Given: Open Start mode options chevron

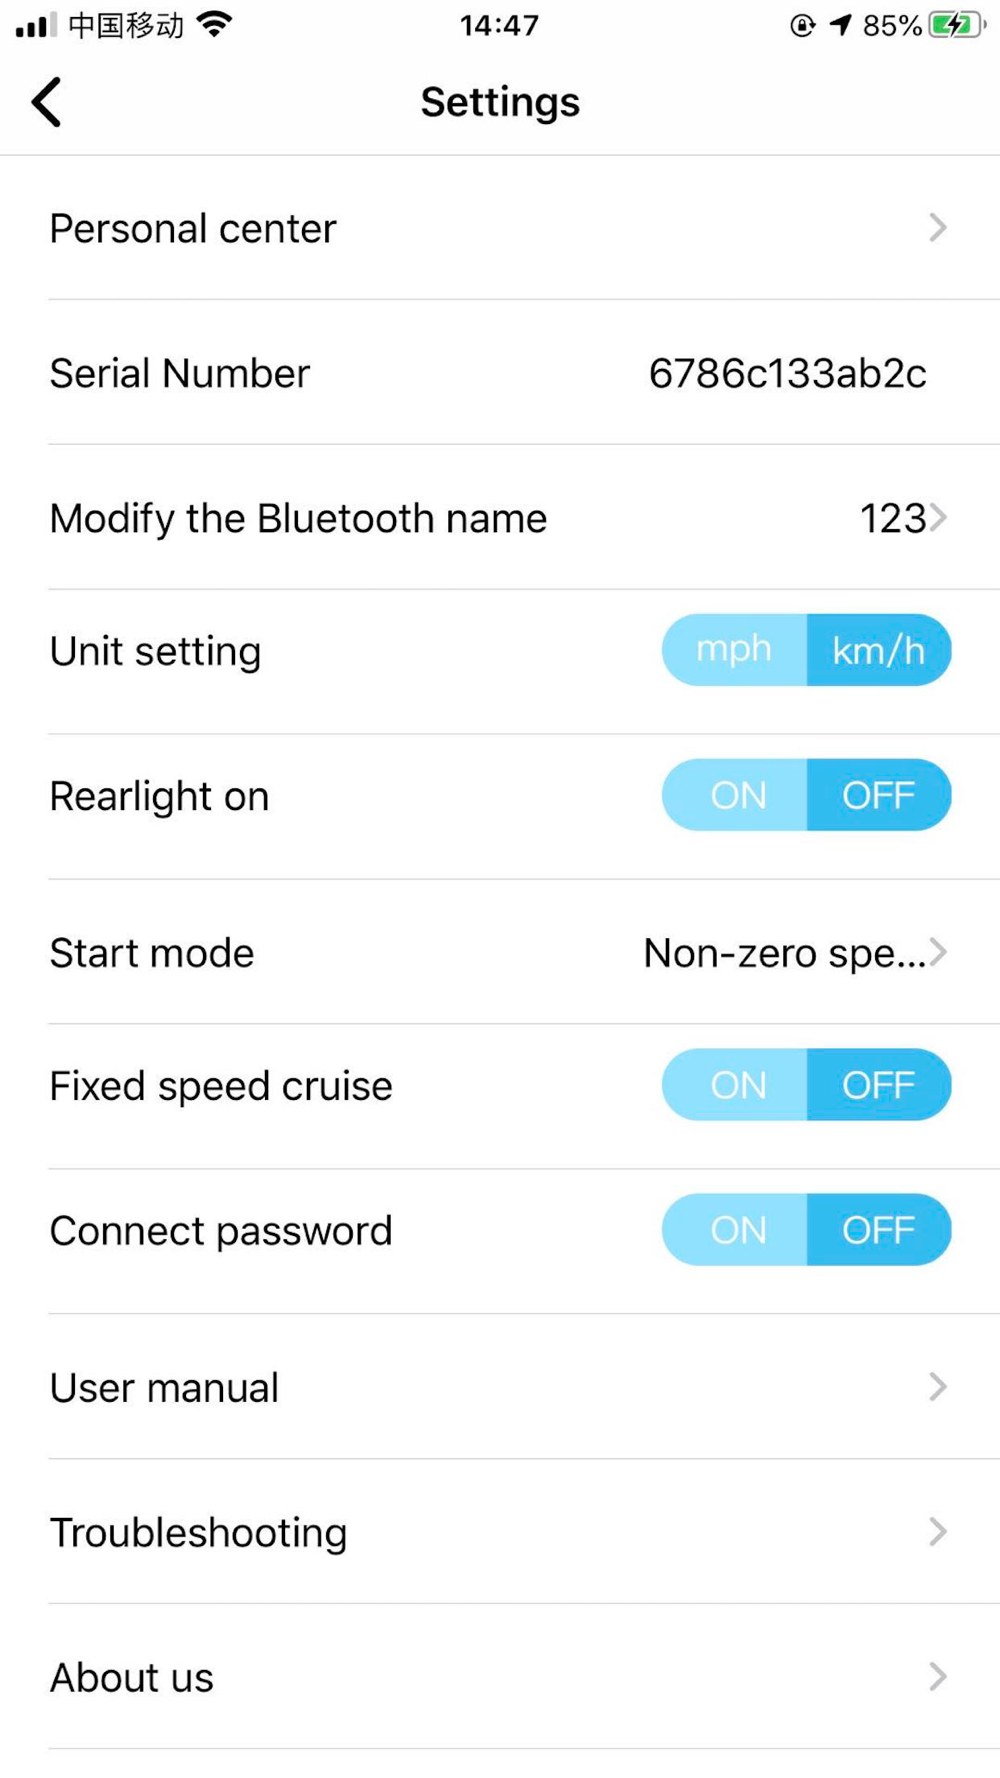Looking at the screenshot, I should (937, 952).
